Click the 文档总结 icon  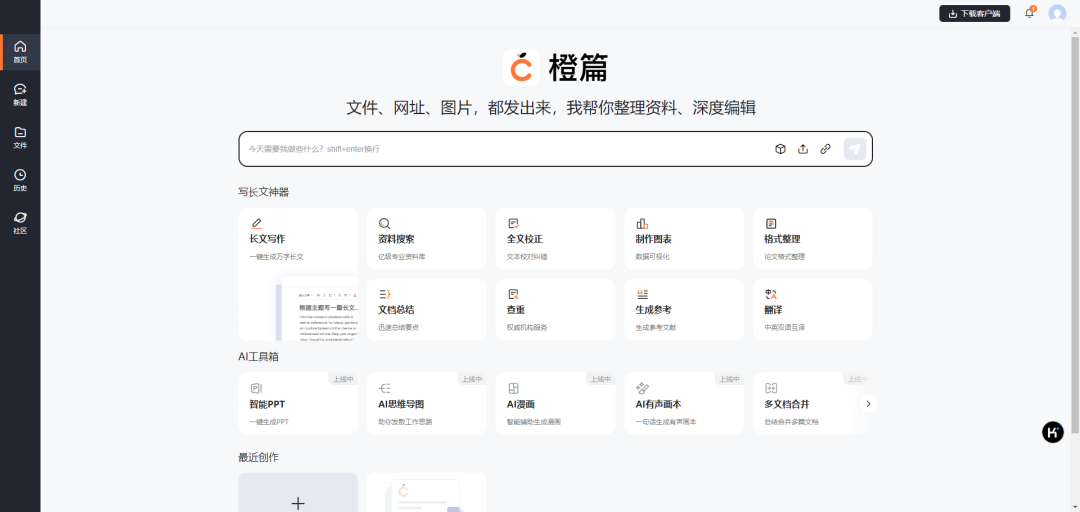(385, 294)
